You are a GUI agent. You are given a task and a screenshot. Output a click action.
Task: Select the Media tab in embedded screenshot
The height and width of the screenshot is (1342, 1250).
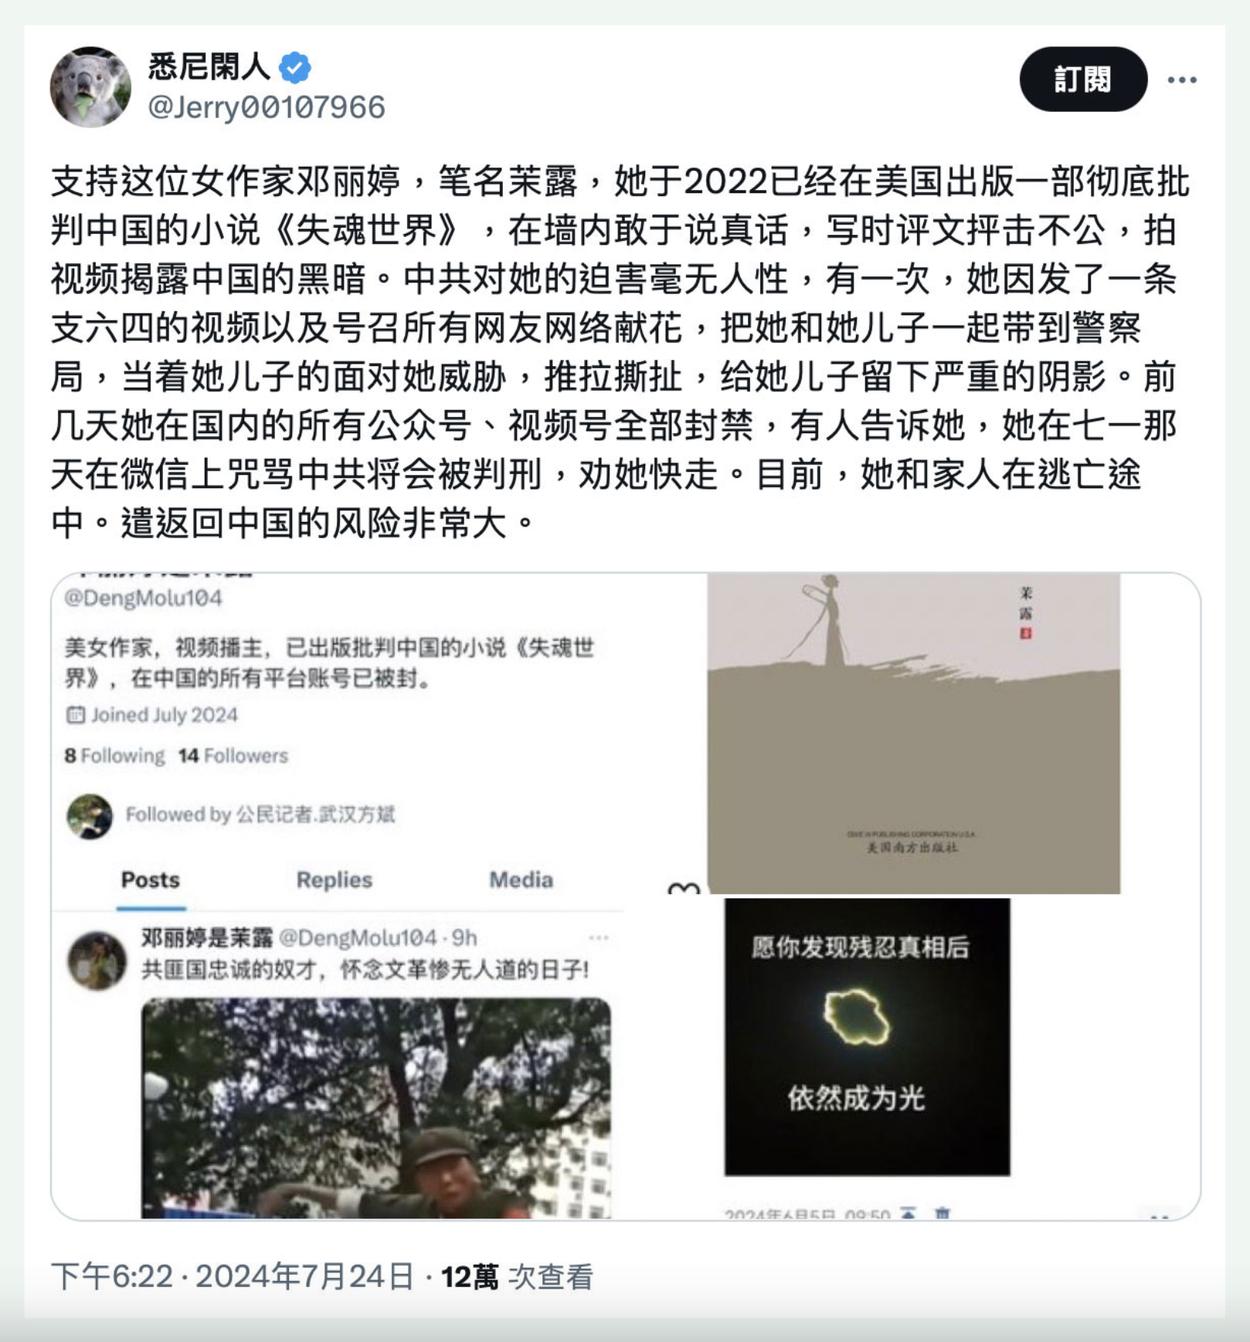pyautogui.click(x=521, y=880)
